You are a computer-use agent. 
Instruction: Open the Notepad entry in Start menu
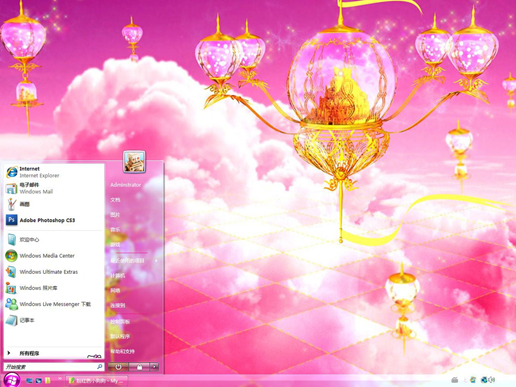click(53, 320)
